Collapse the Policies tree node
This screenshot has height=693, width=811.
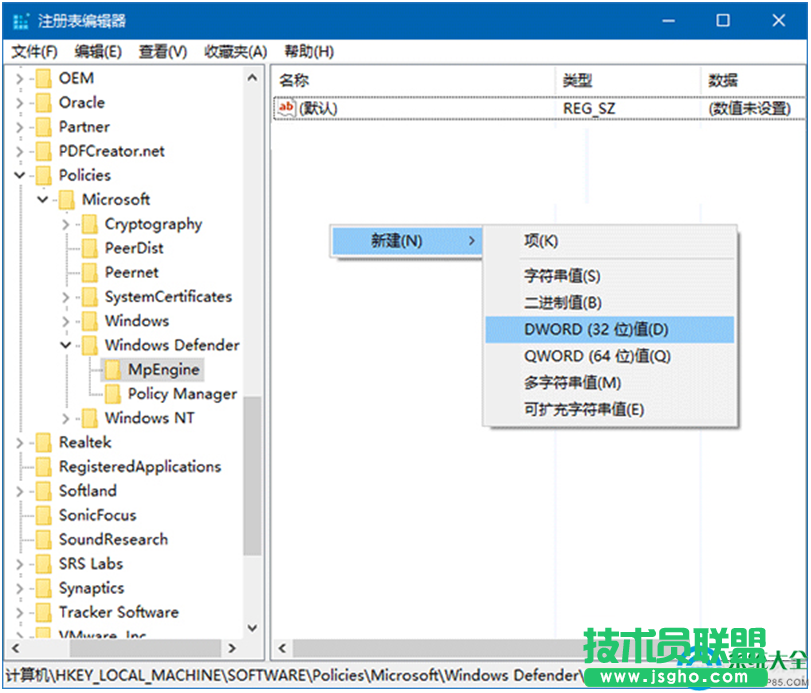(x=19, y=176)
